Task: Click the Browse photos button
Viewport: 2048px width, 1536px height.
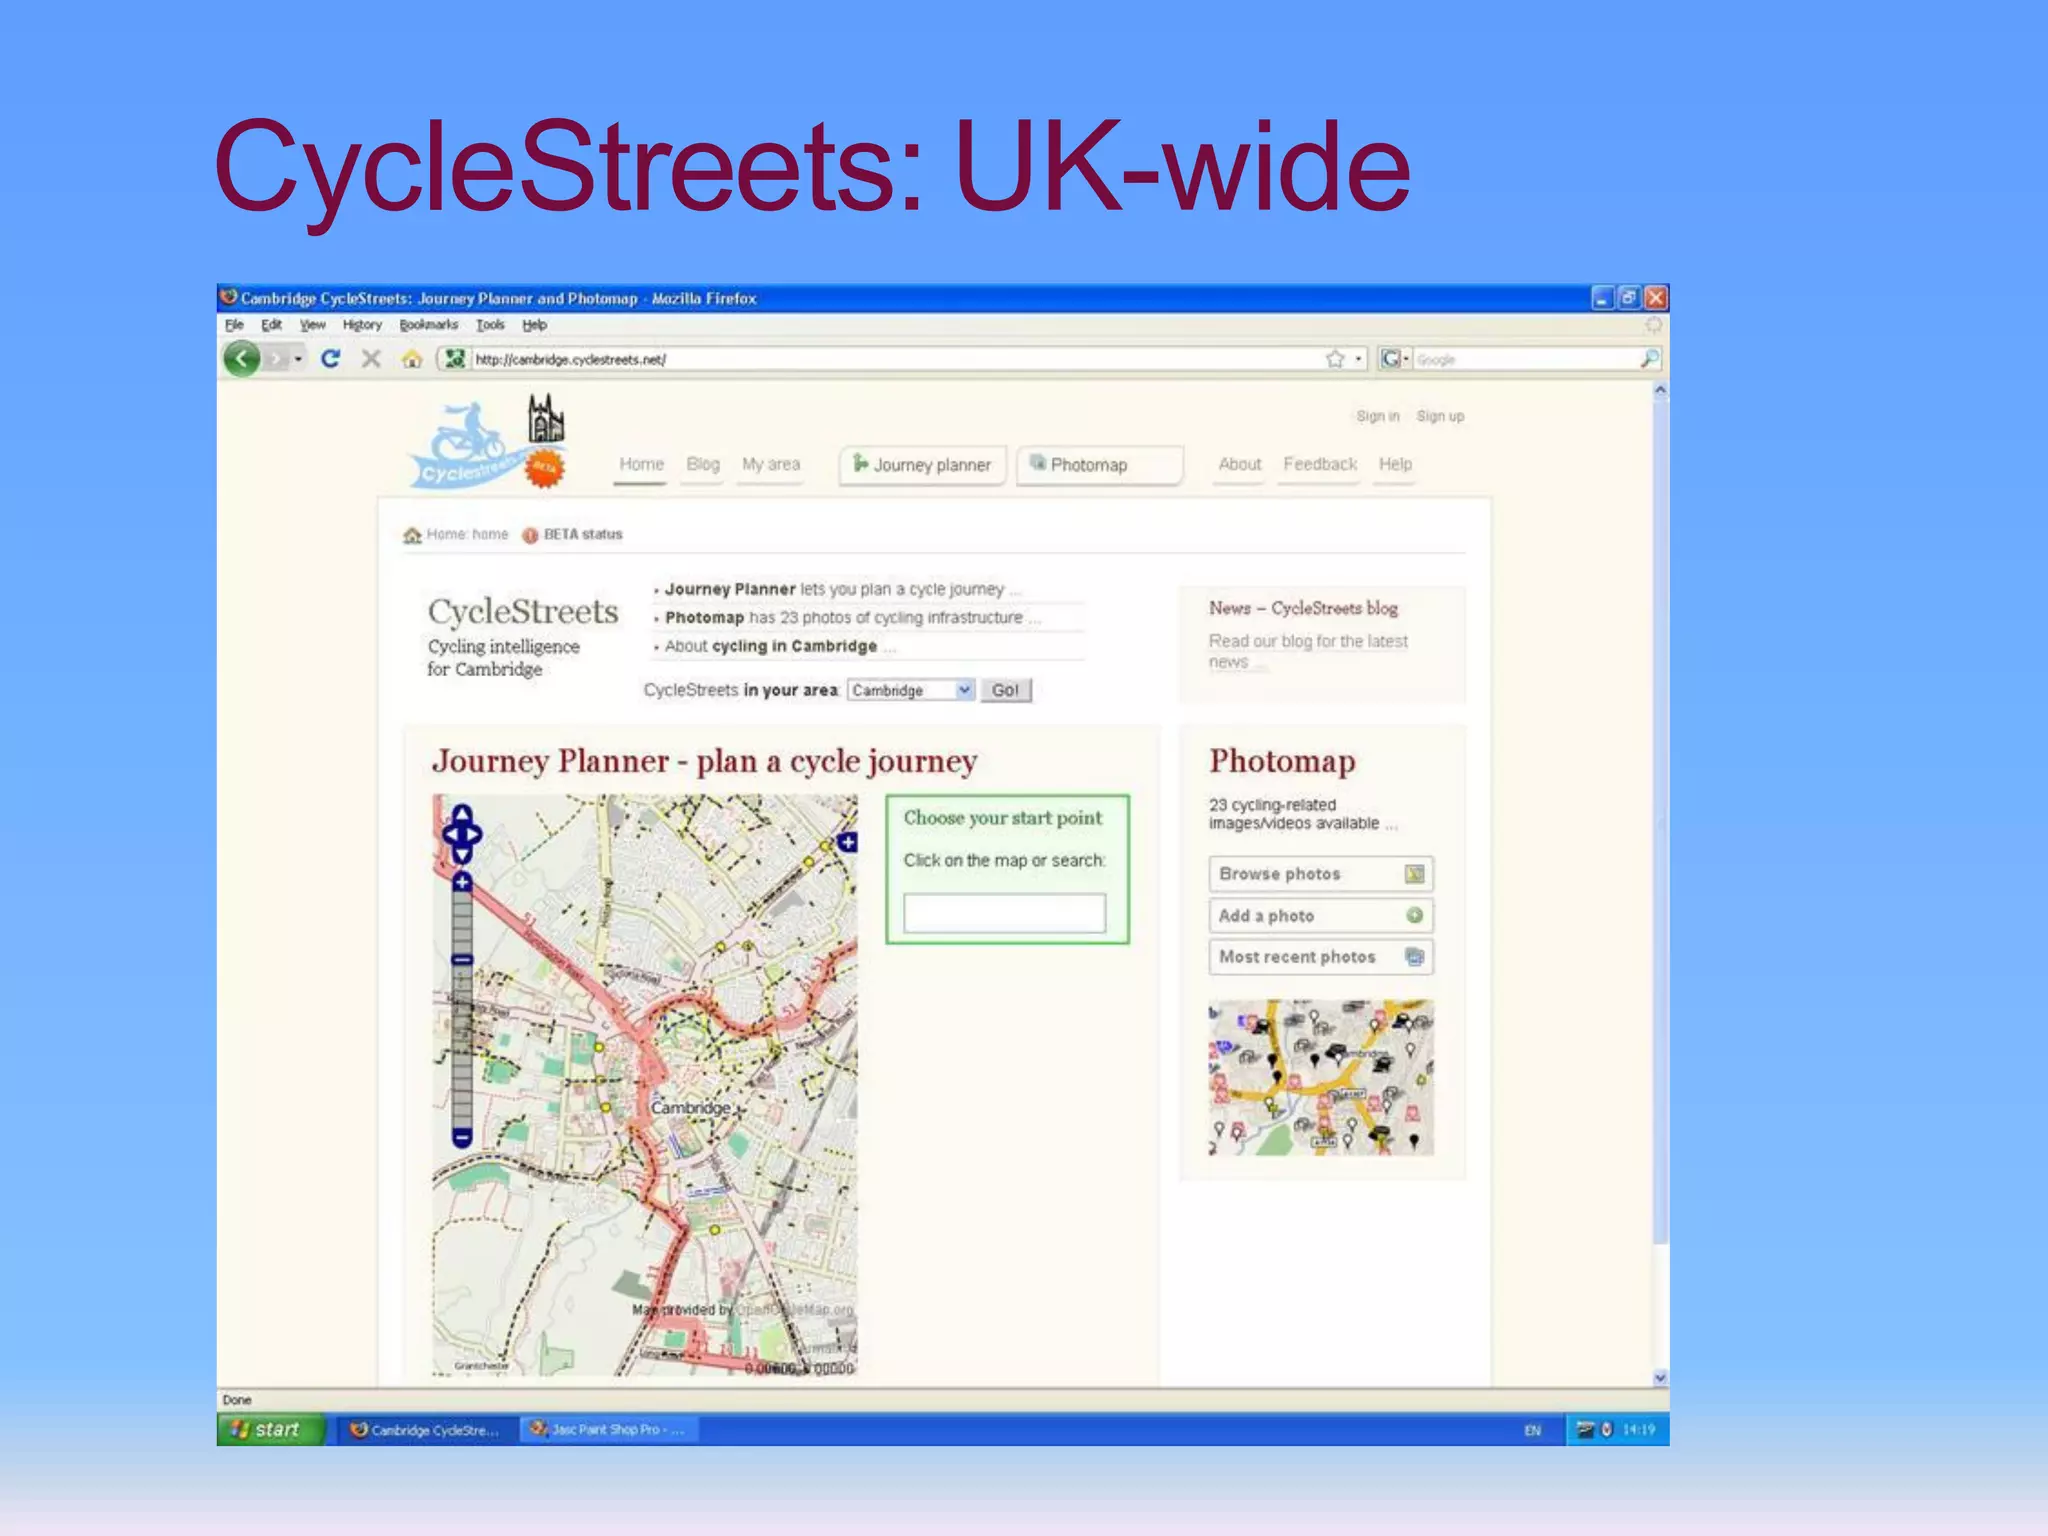Action: point(1320,874)
